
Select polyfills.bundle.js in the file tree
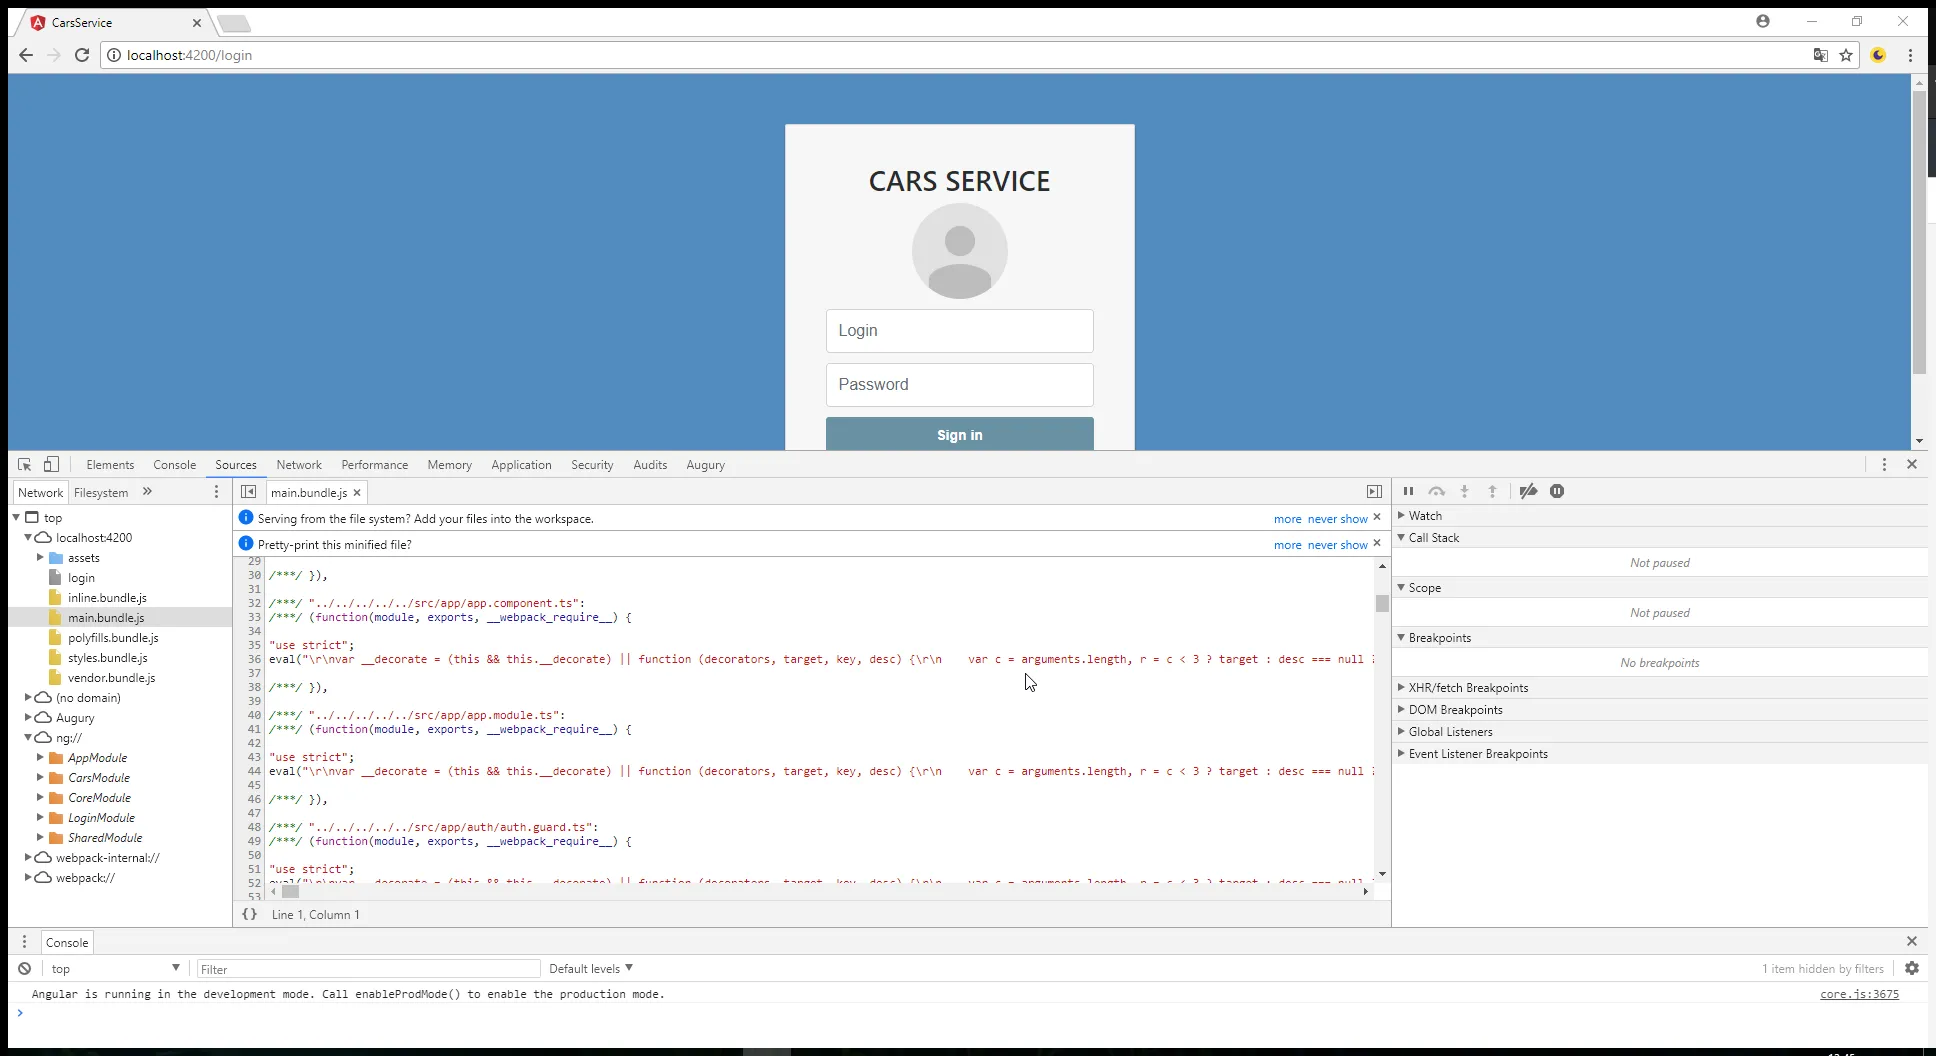coord(113,638)
